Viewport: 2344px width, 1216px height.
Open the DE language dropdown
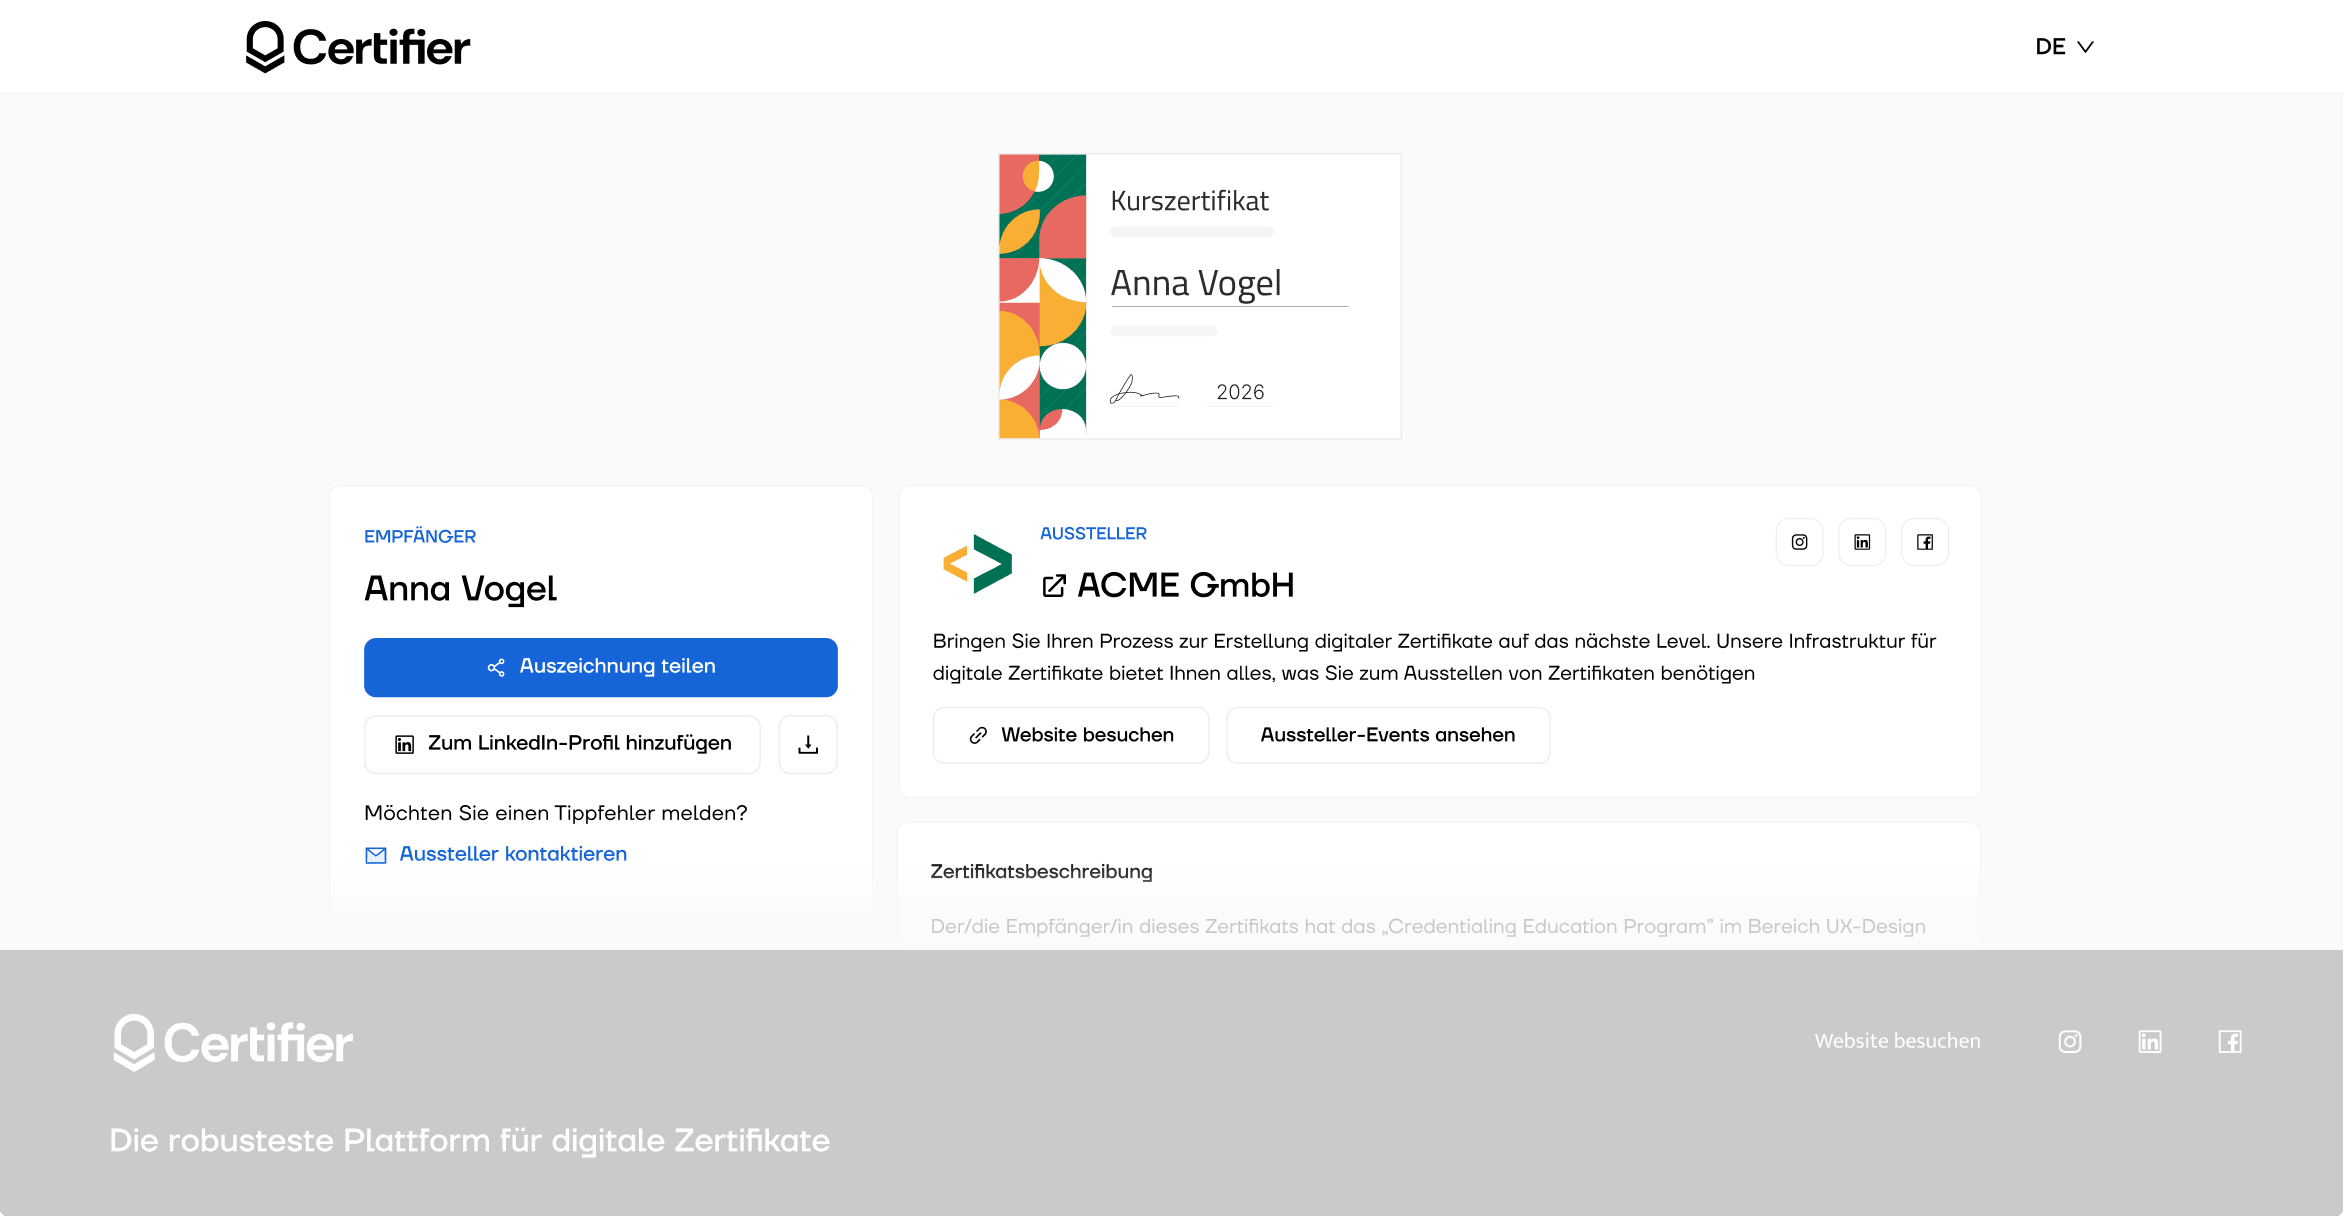click(2063, 47)
